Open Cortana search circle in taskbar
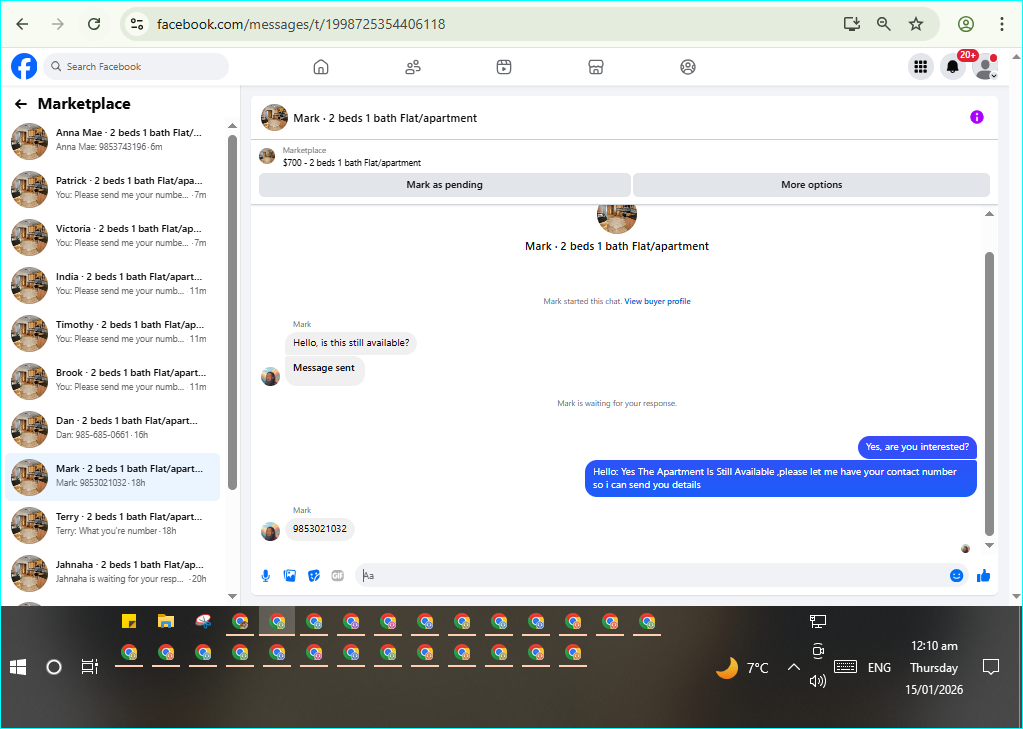Screen dimensions: 1023x729 point(54,666)
